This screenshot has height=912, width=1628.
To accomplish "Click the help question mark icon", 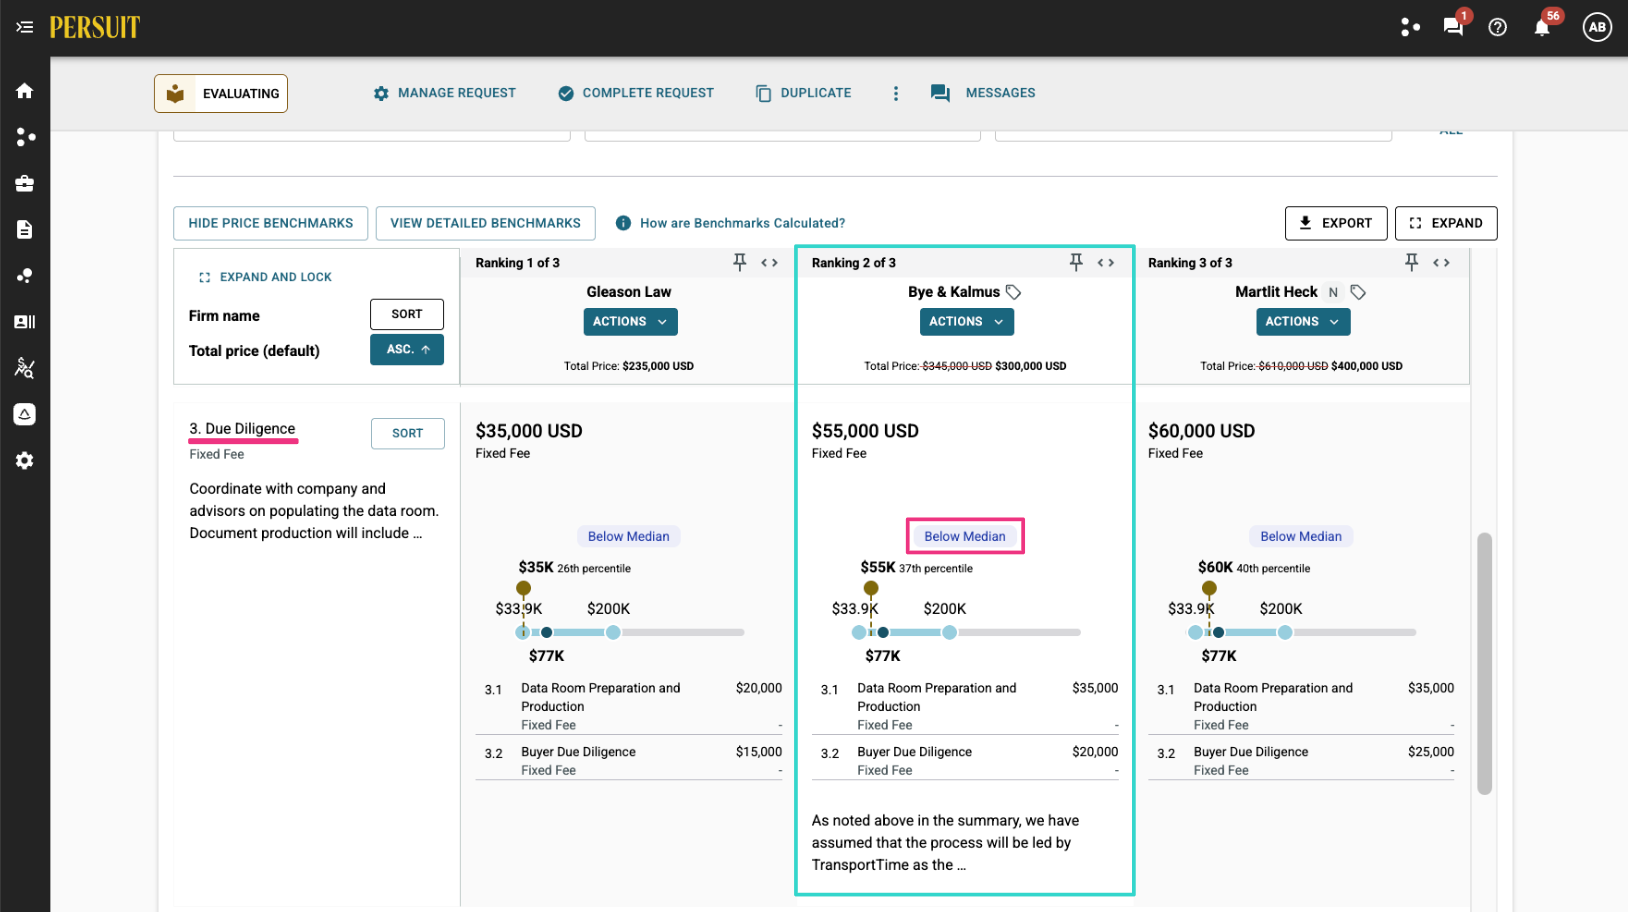I will tap(1497, 27).
